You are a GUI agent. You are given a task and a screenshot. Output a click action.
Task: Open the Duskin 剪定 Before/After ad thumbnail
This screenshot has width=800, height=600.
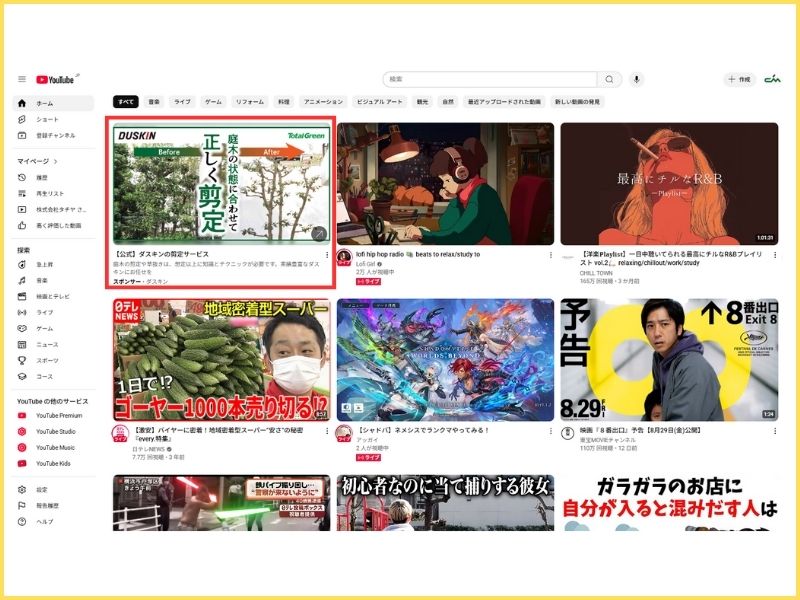coord(221,184)
